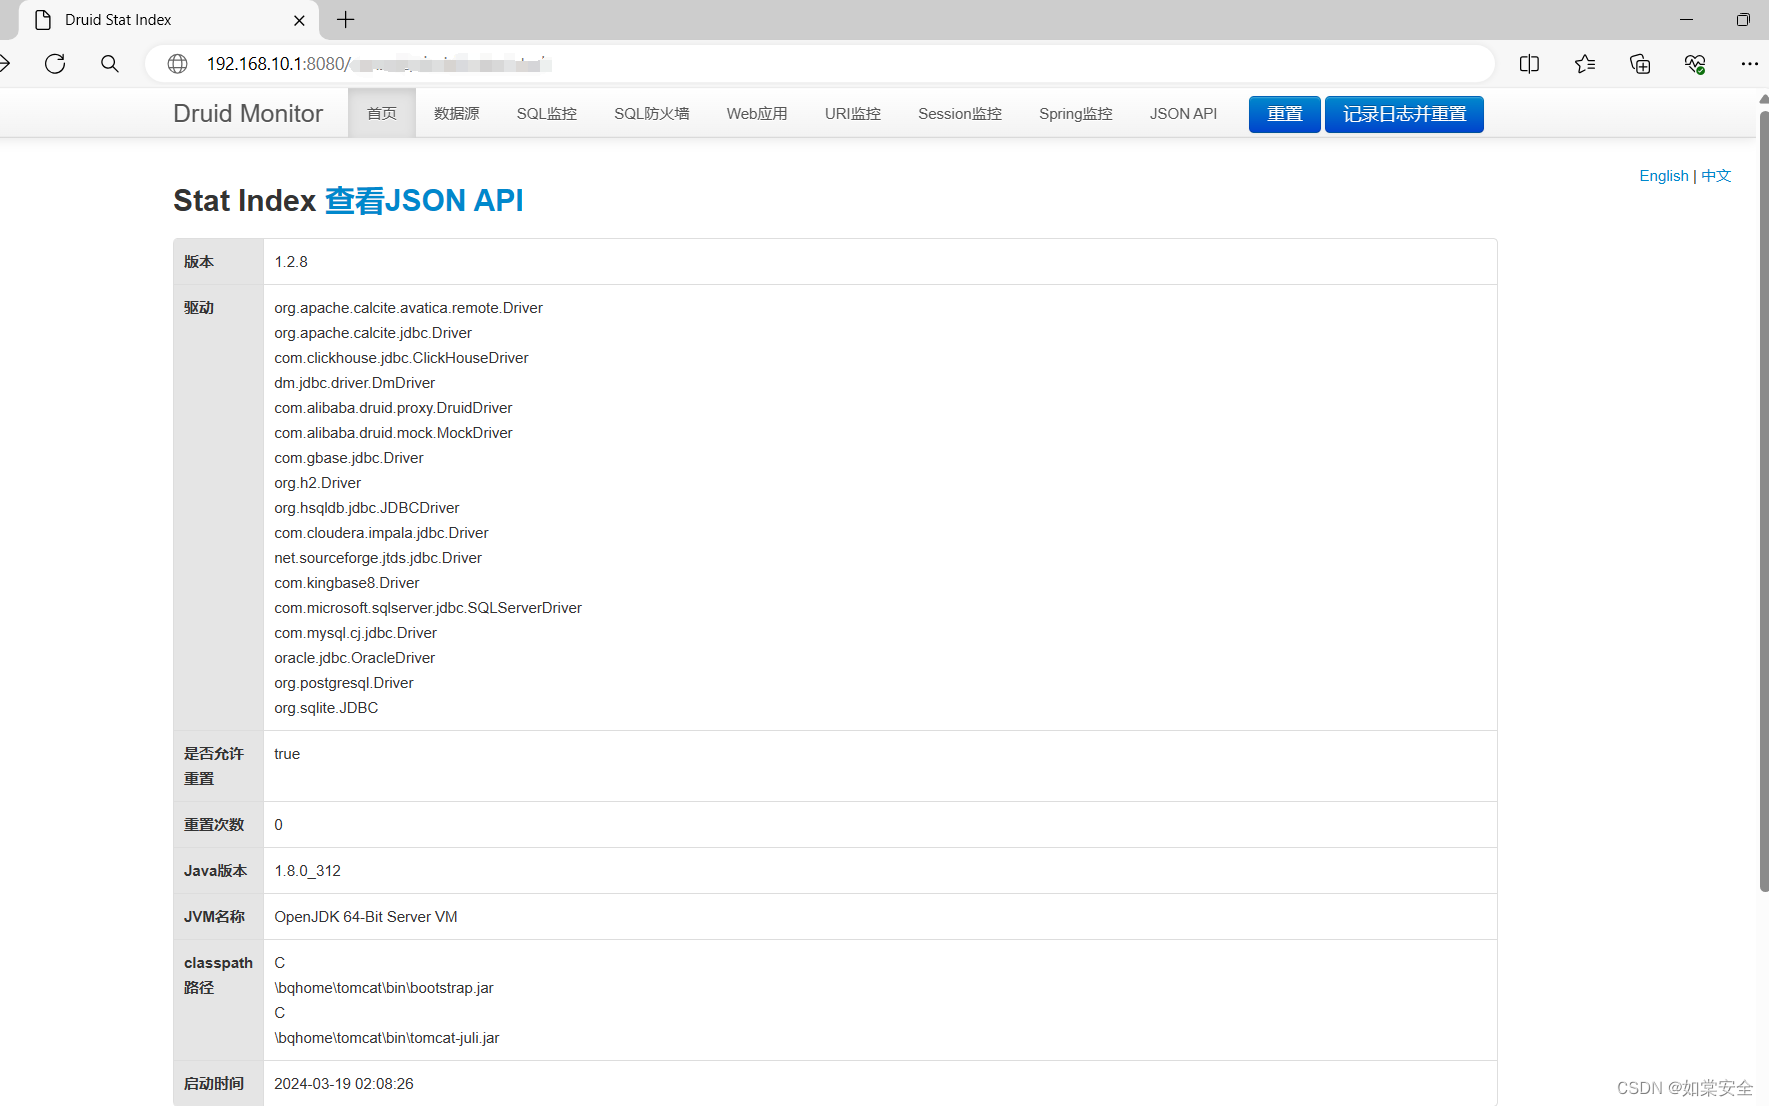1769x1106 pixels.
Task: Open the Spring监控 navigation item
Action: [1076, 114]
